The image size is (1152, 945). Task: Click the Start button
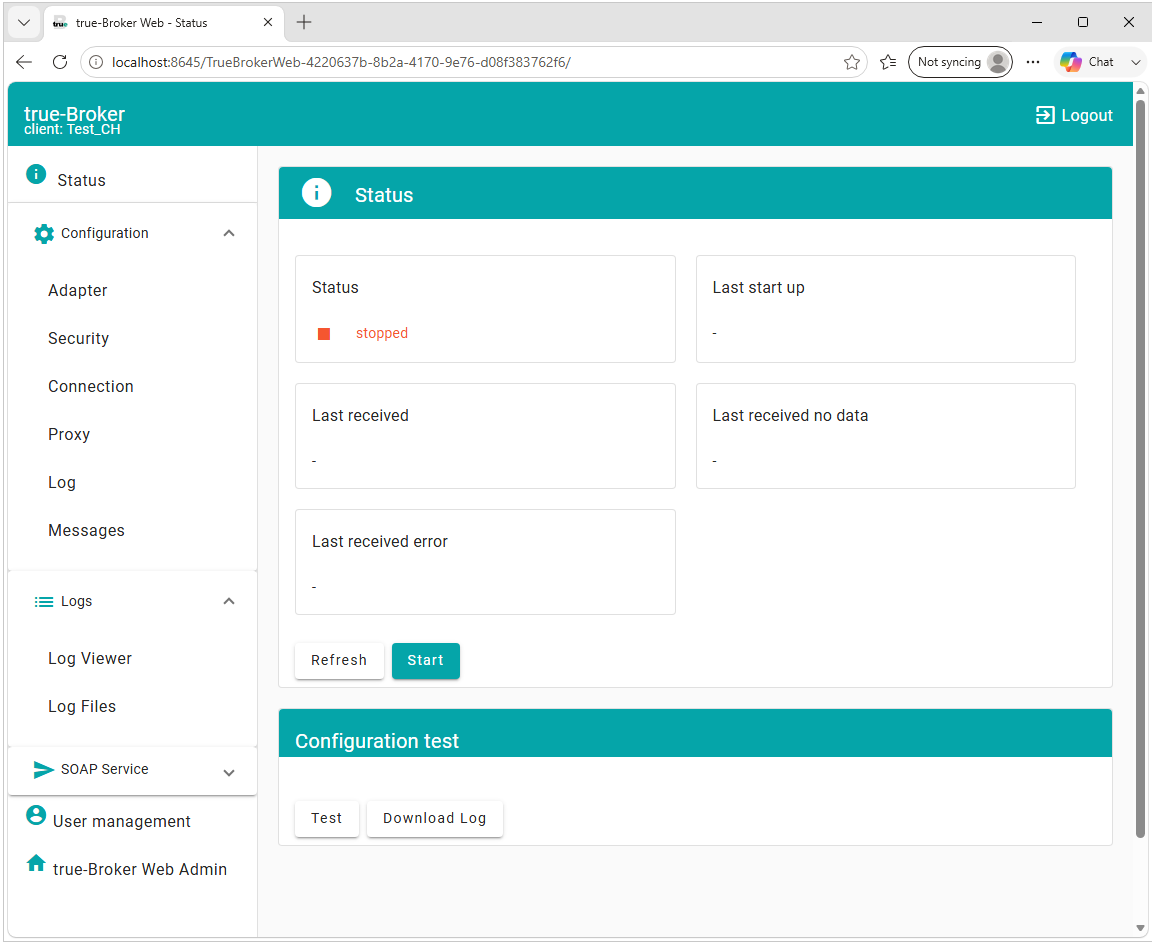click(x=426, y=661)
